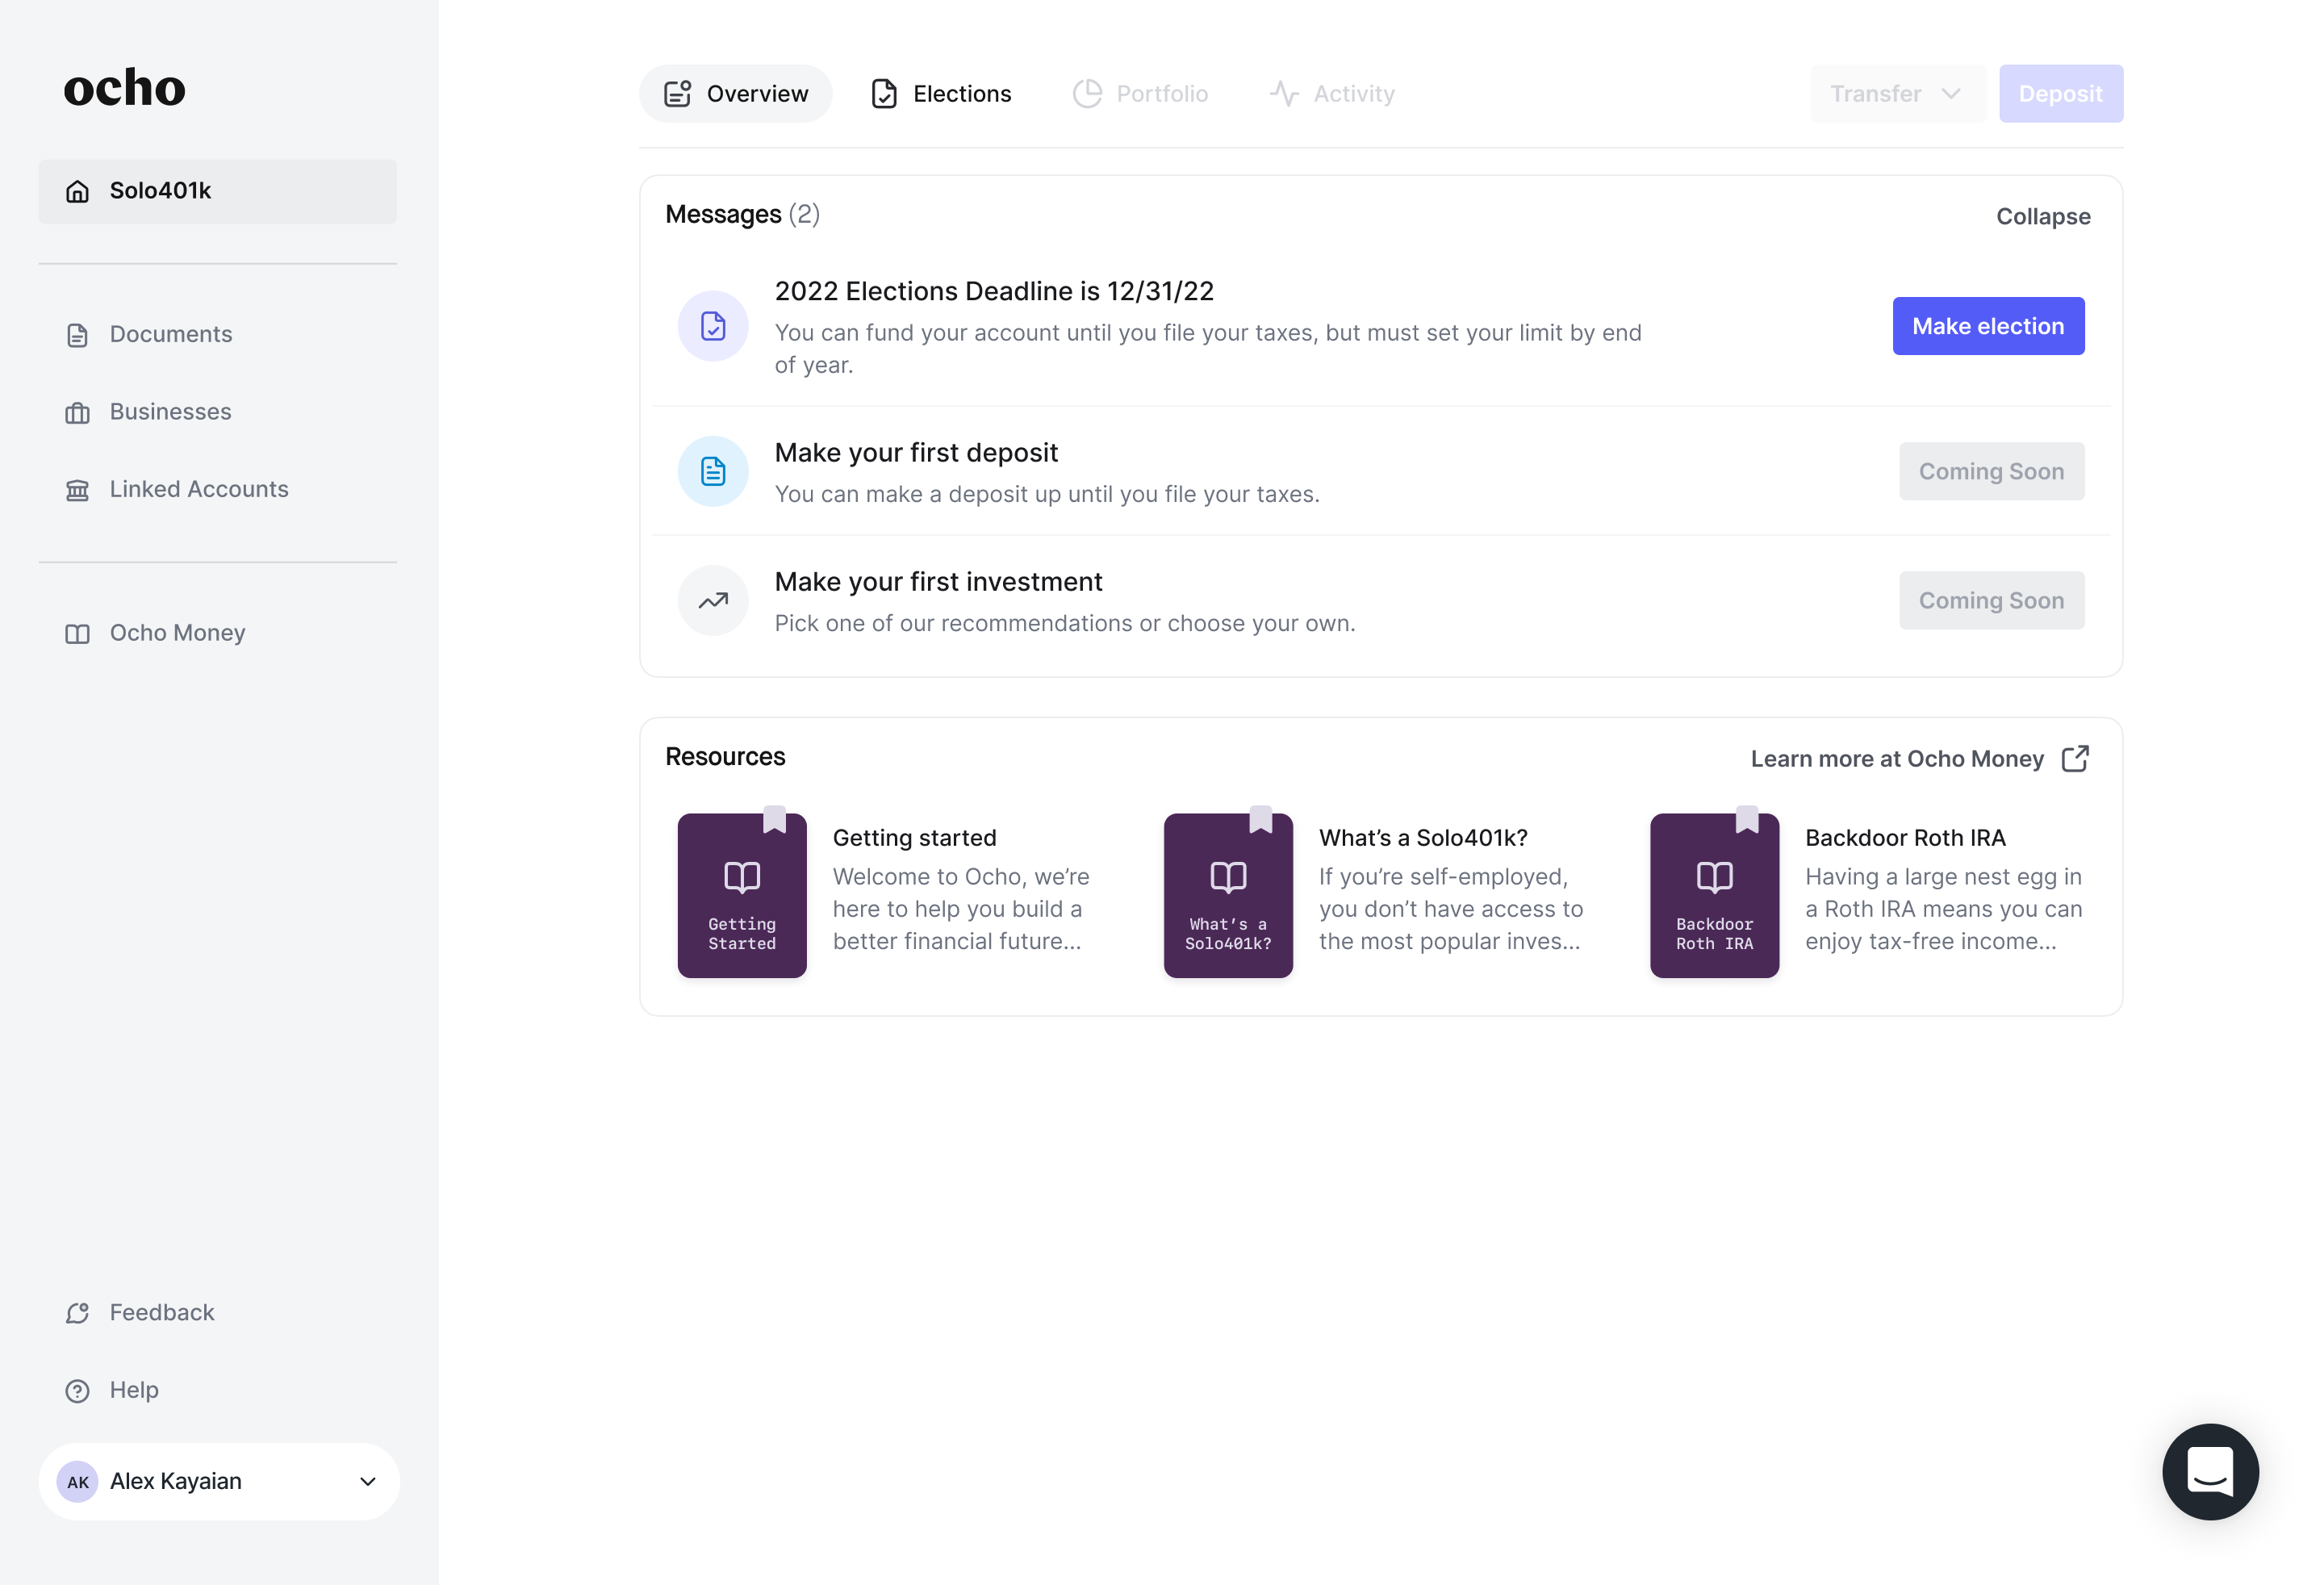
Task: Click the Messages (2) heading
Action: pos(742,215)
